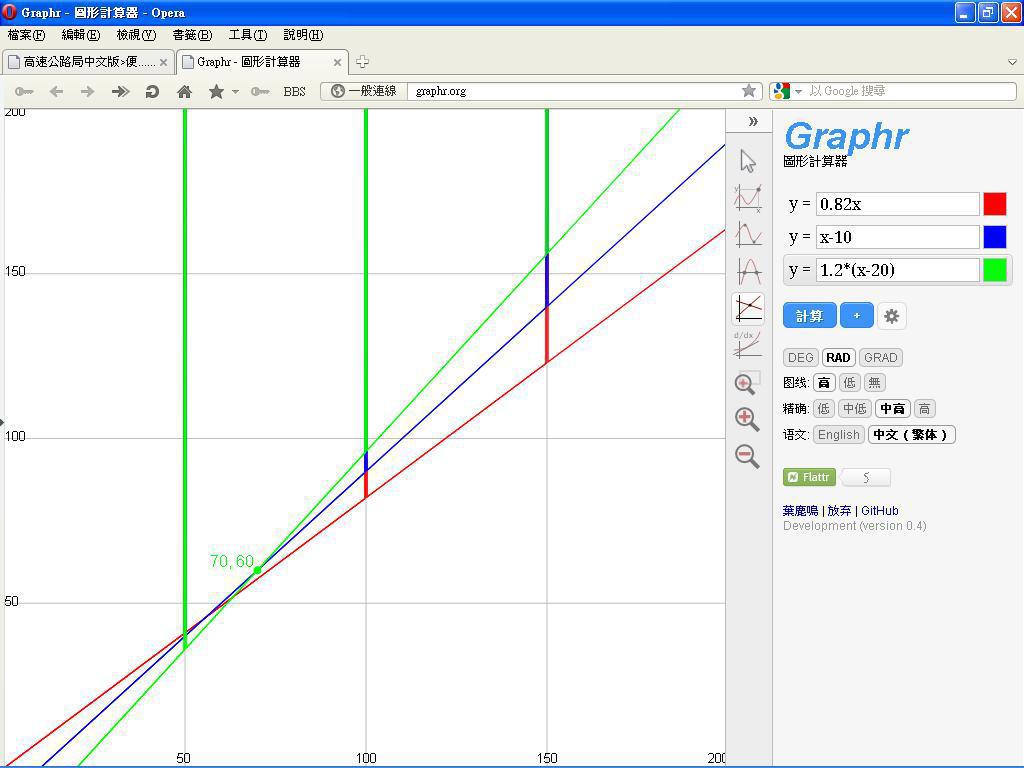The width and height of the screenshot is (1024, 768).
Task: Click the zoom-out magnifier with minus
Action: coord(747,455)
